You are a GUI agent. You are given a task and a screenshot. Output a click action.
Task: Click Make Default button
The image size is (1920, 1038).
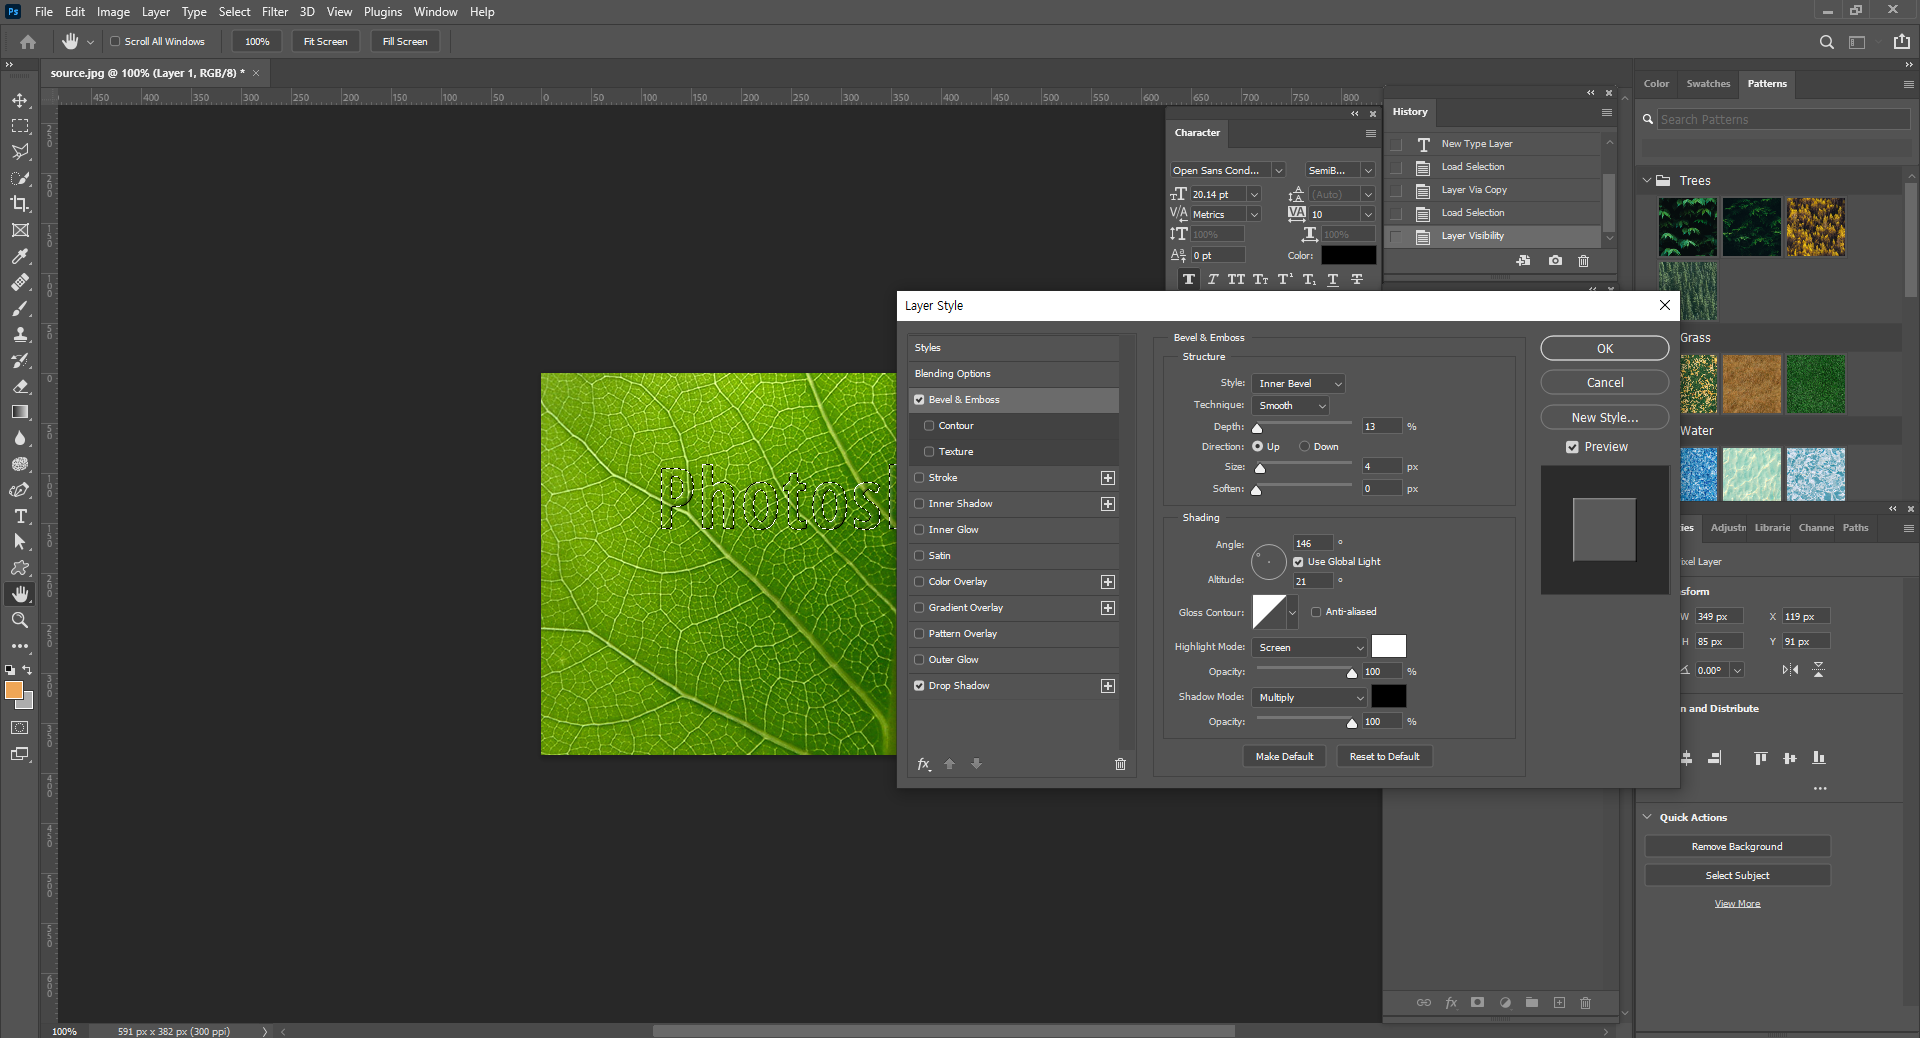coord(1285,757)
